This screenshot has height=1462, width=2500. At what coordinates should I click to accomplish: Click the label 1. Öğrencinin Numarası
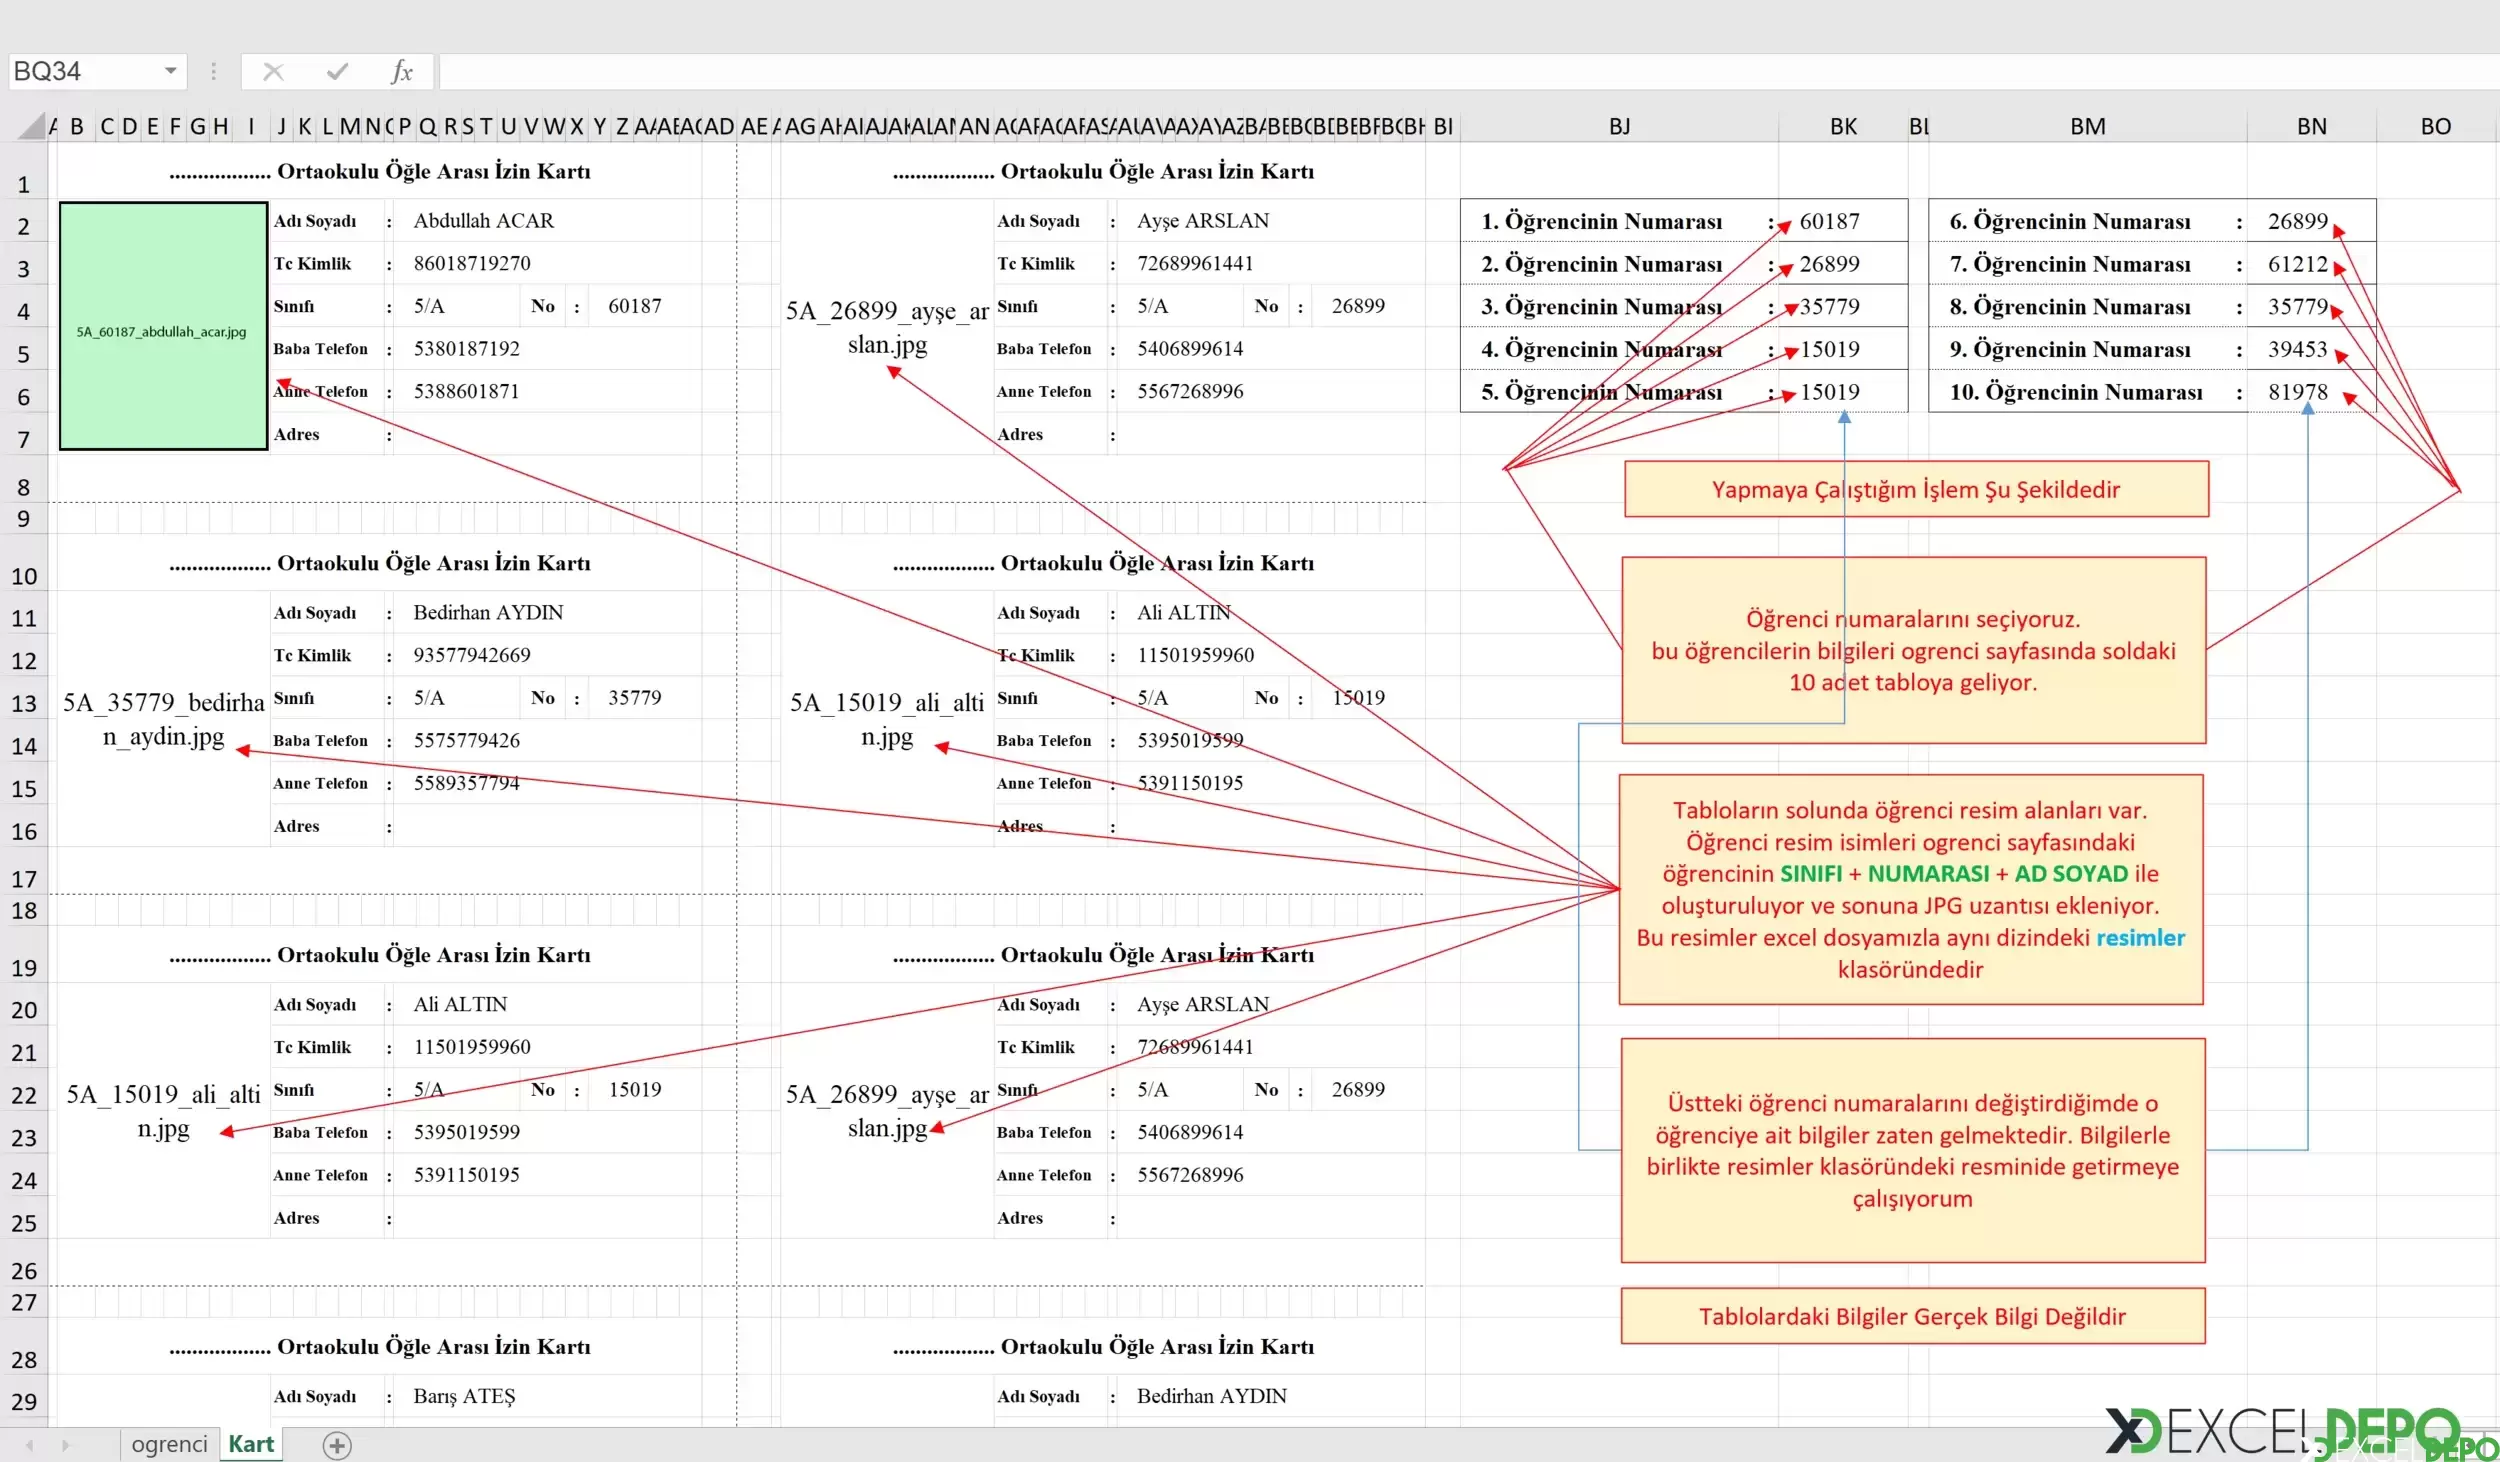tap(1601, 221)
